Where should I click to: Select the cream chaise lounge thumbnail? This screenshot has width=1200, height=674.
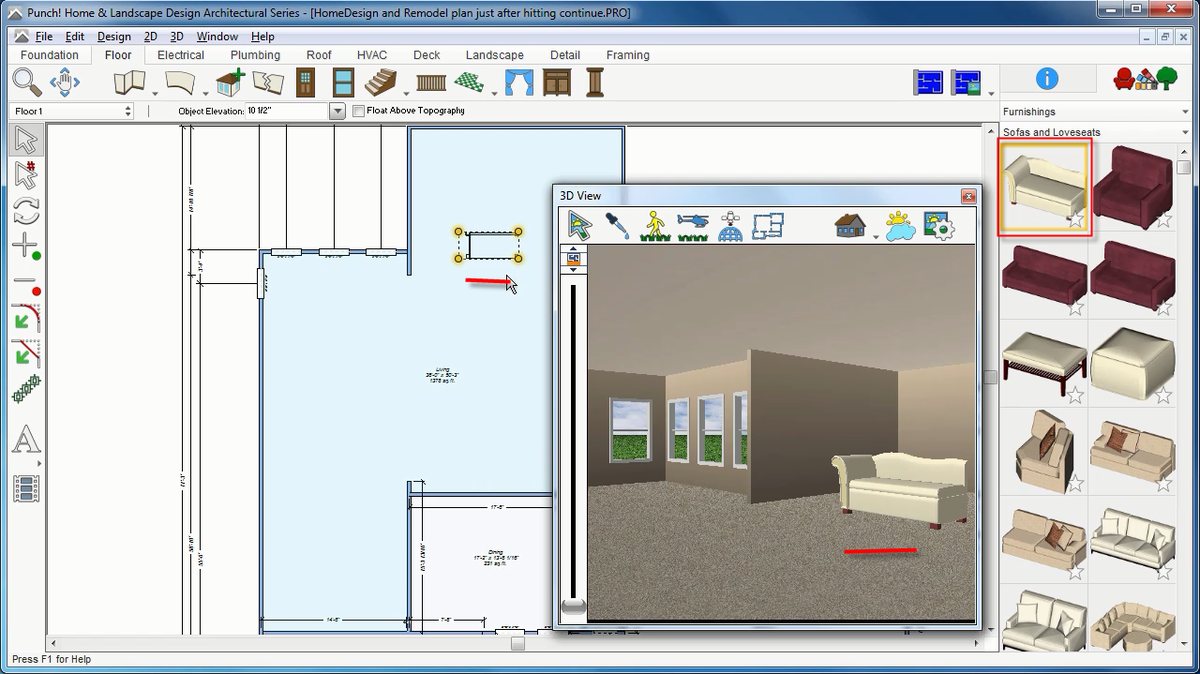pyautogui.click(x=1044, y=187)
